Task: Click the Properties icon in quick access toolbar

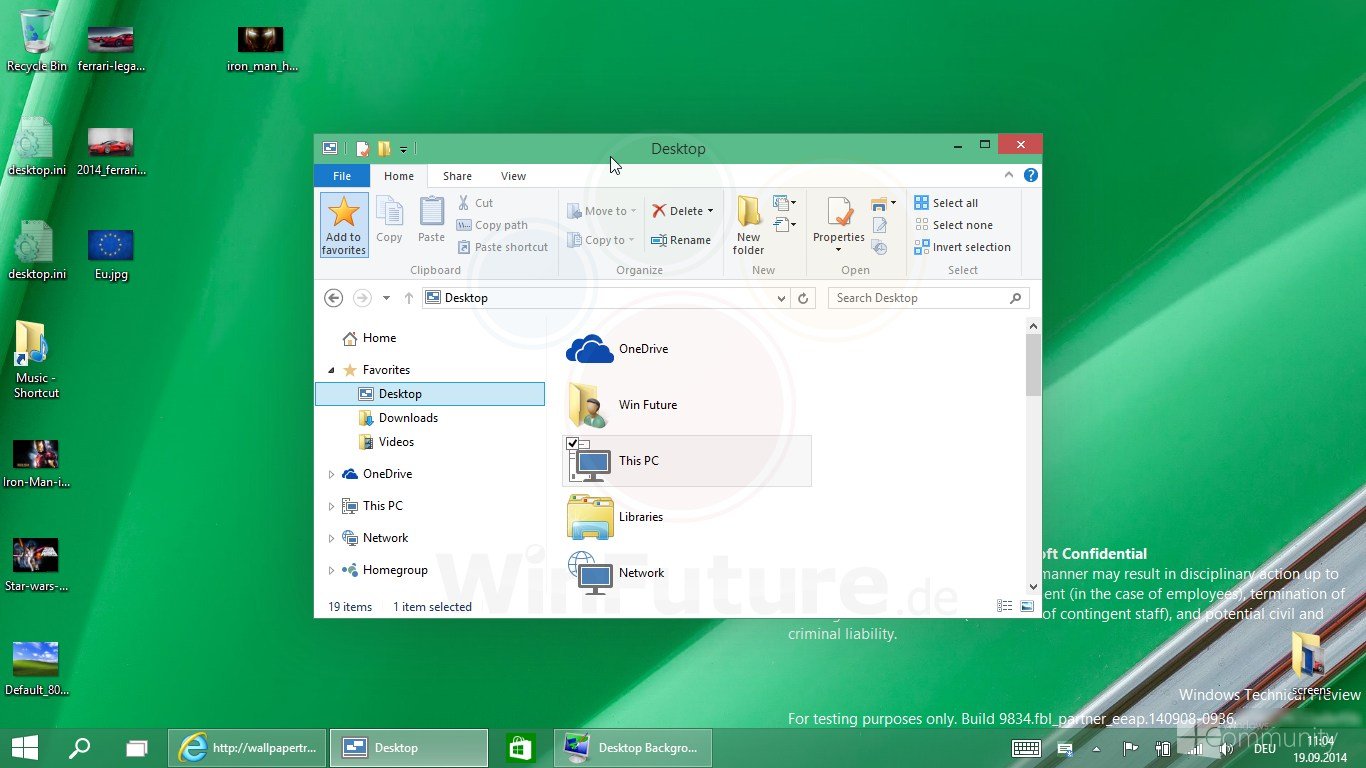Action: click(362, 149)
